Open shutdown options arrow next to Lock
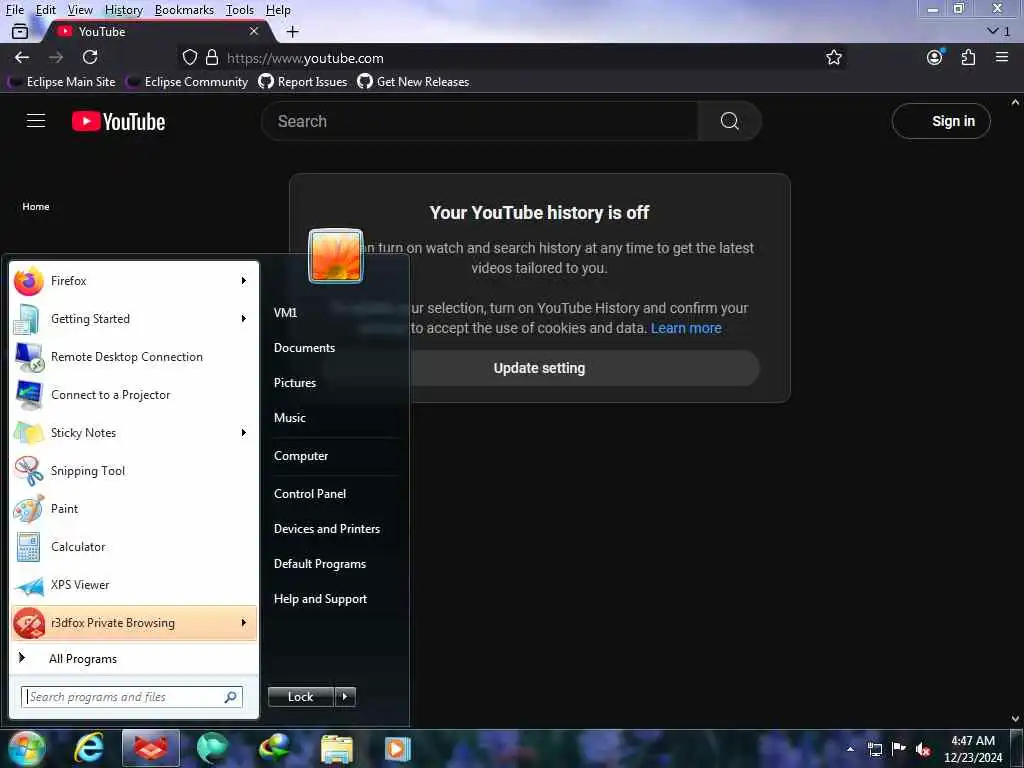The height and width of the screenshot is (768, 1024). (x=345, y=696)
